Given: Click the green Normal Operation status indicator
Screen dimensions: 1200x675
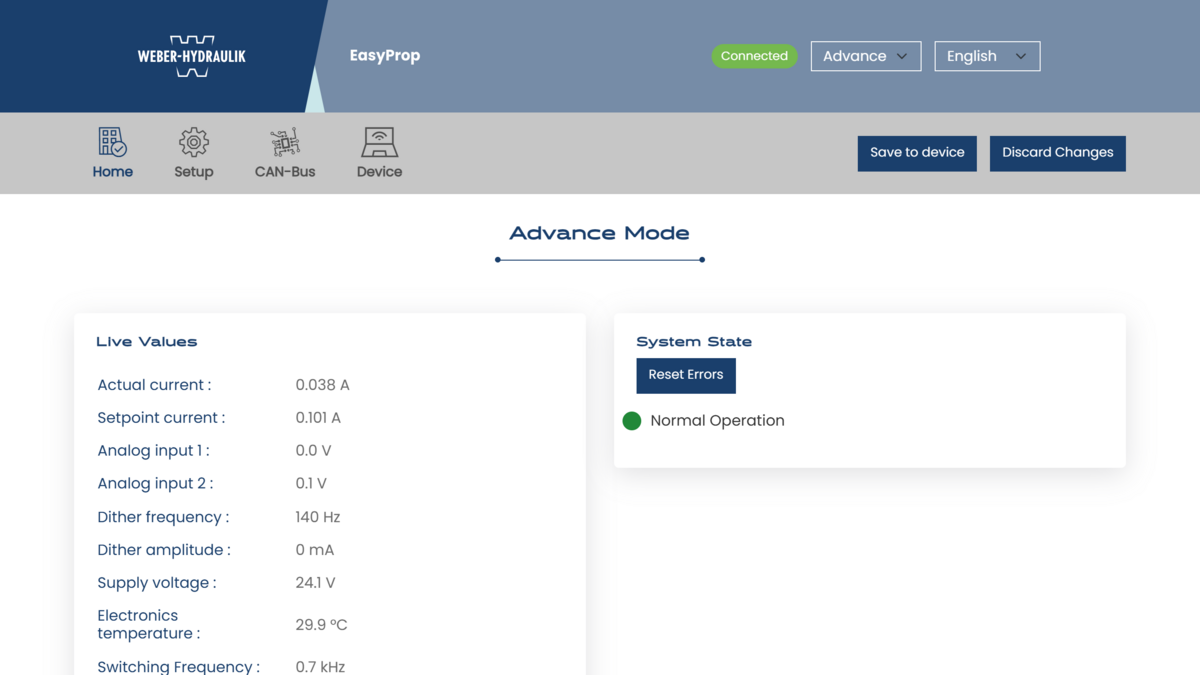Looking at the screenshot, I should 632,421.
